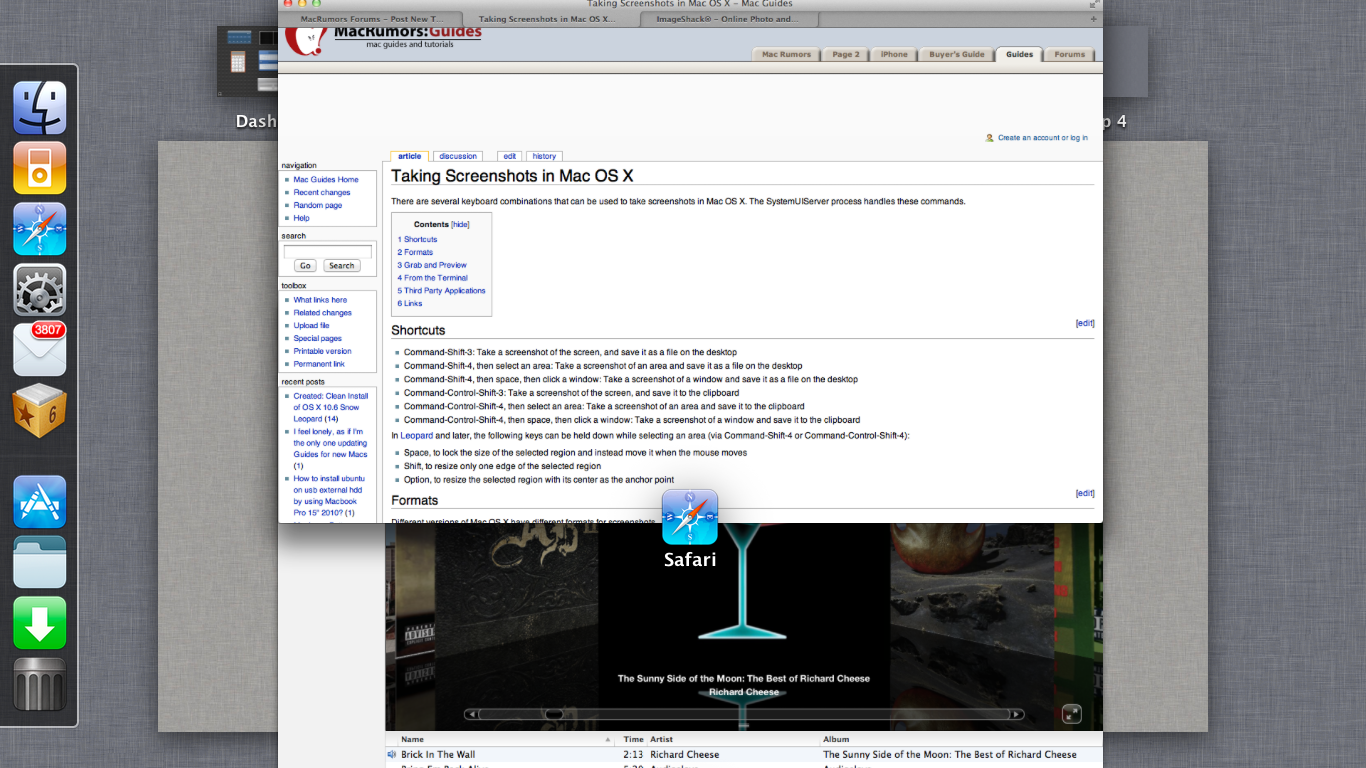
Task: Click the new tab plus button in Safari
Action: (1093, 19)
